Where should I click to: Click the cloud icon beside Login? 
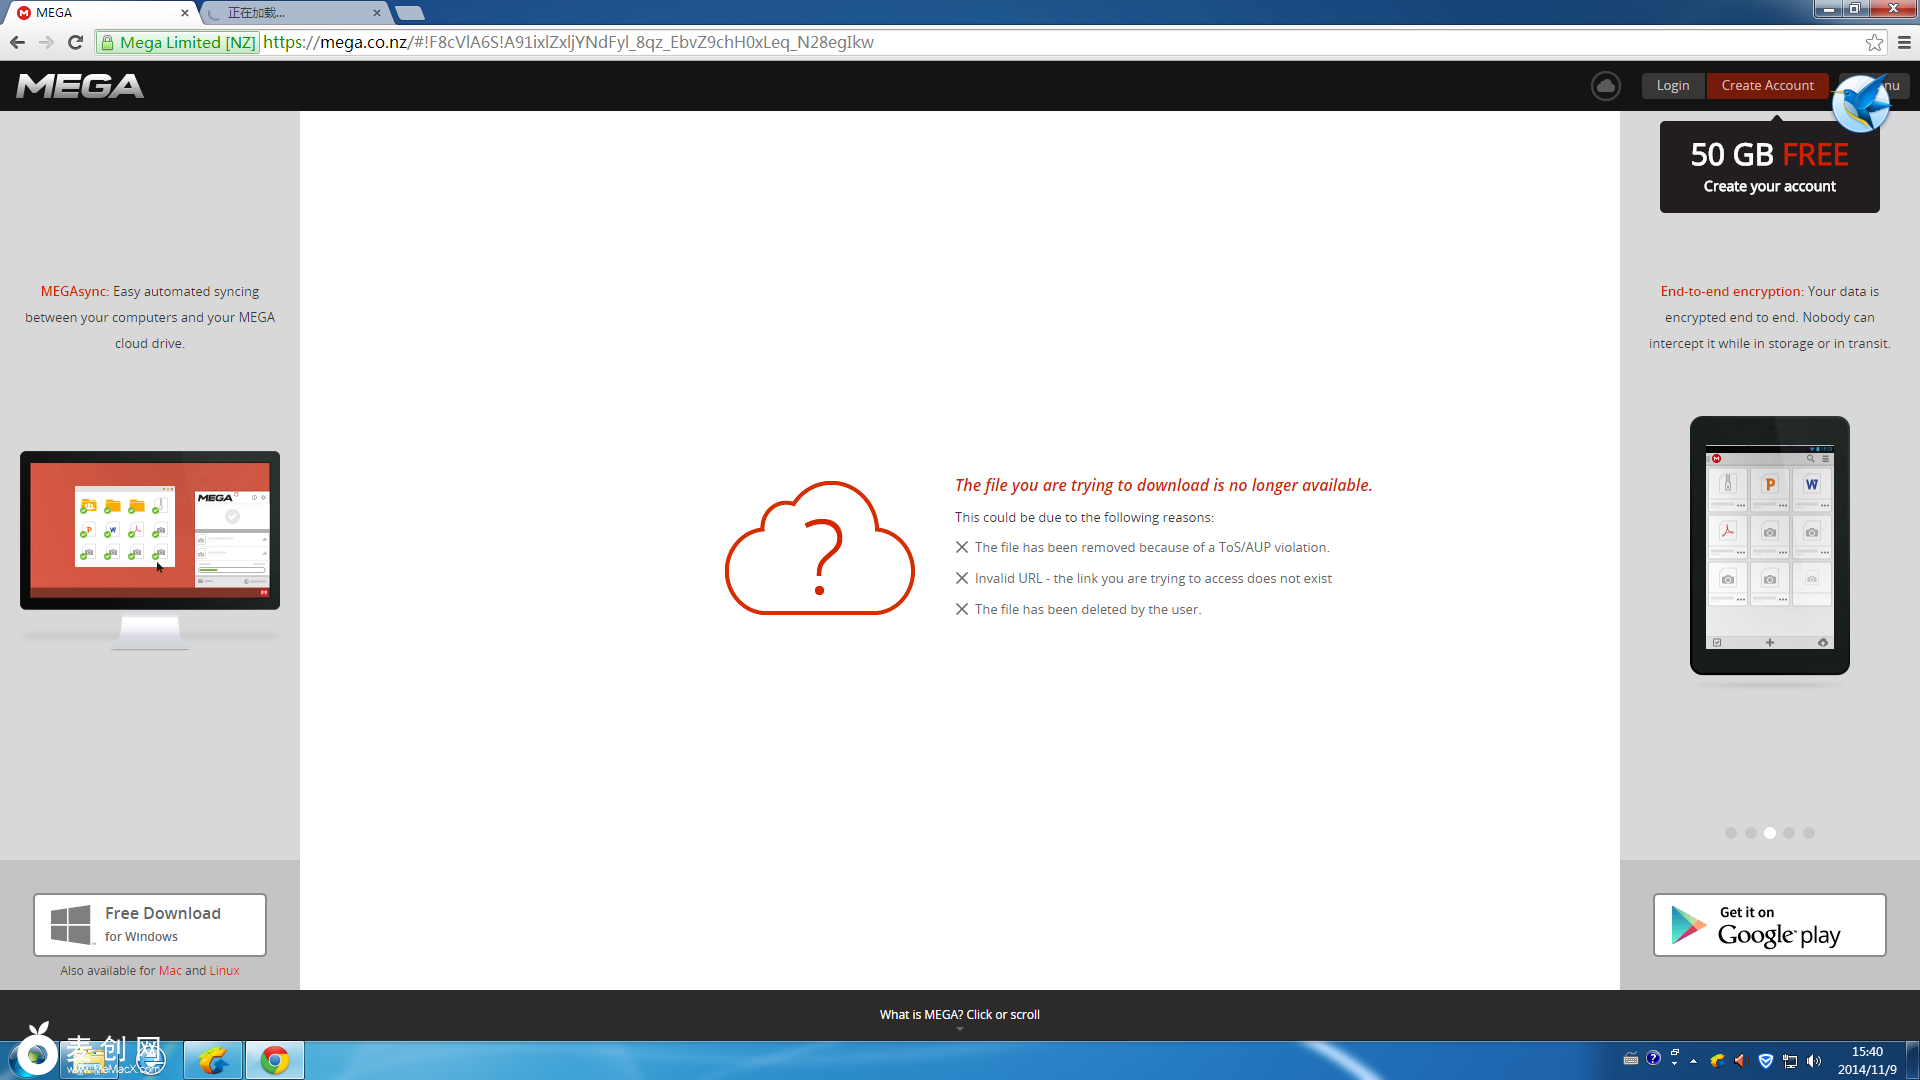[1605, 86]
